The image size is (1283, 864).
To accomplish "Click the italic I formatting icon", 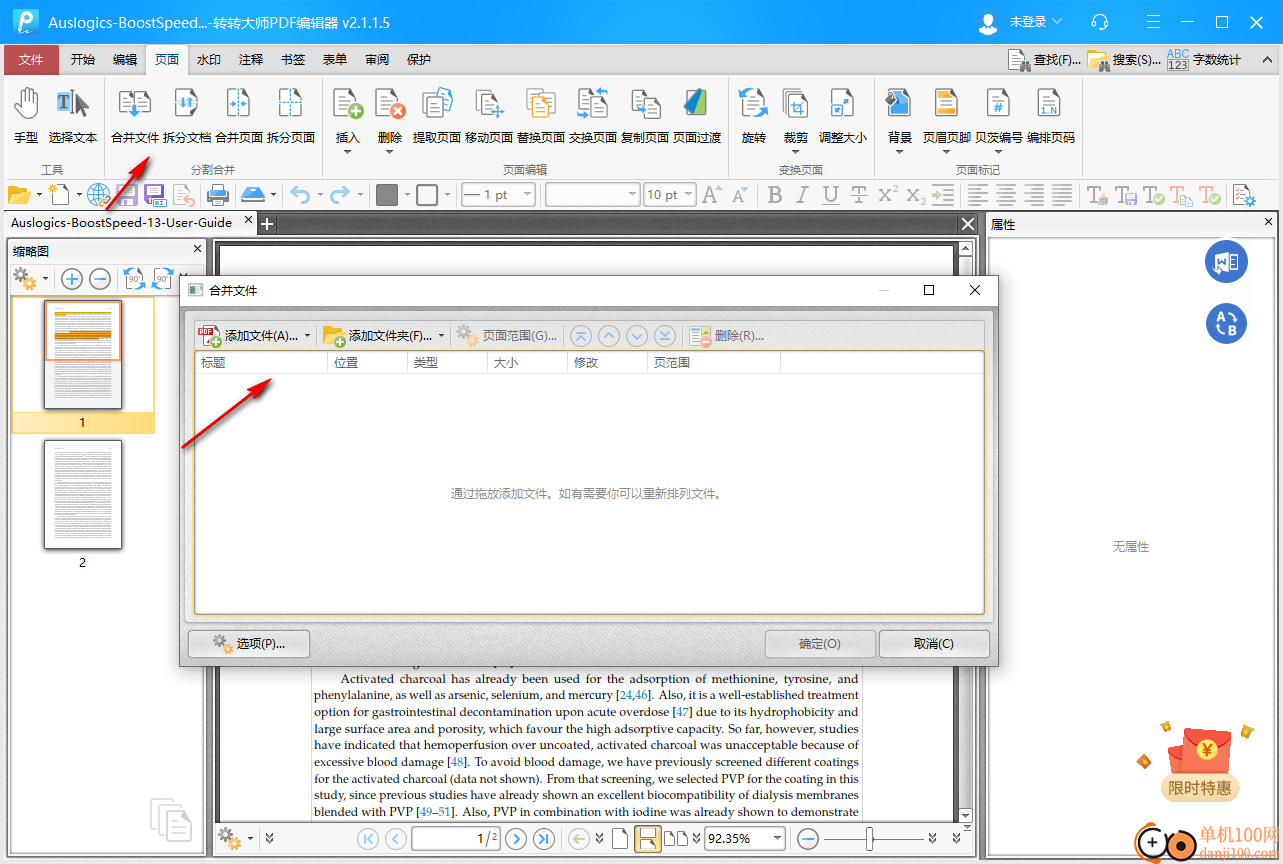I will tap(803, 195).
